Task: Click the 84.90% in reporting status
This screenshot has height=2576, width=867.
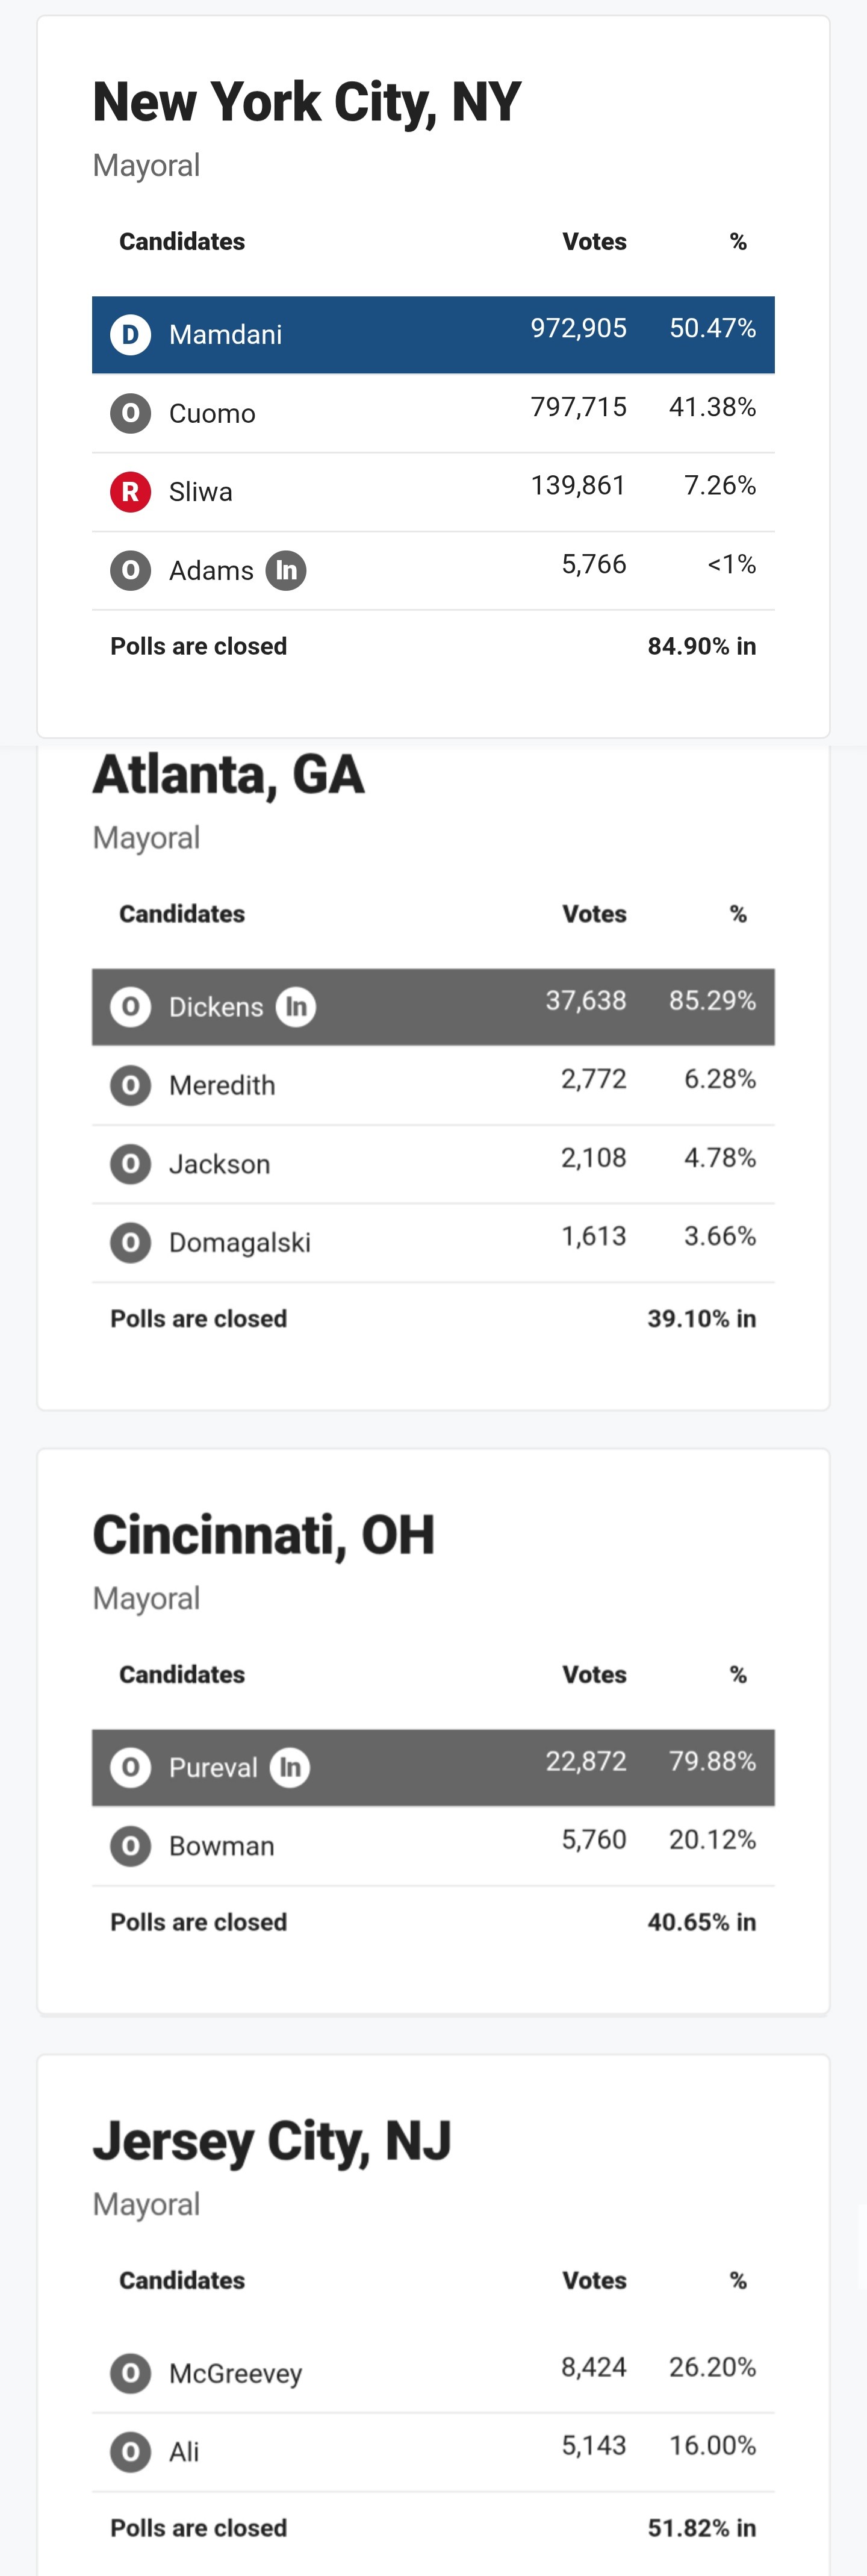Action: pyautogui.click(x=701, y=646)
